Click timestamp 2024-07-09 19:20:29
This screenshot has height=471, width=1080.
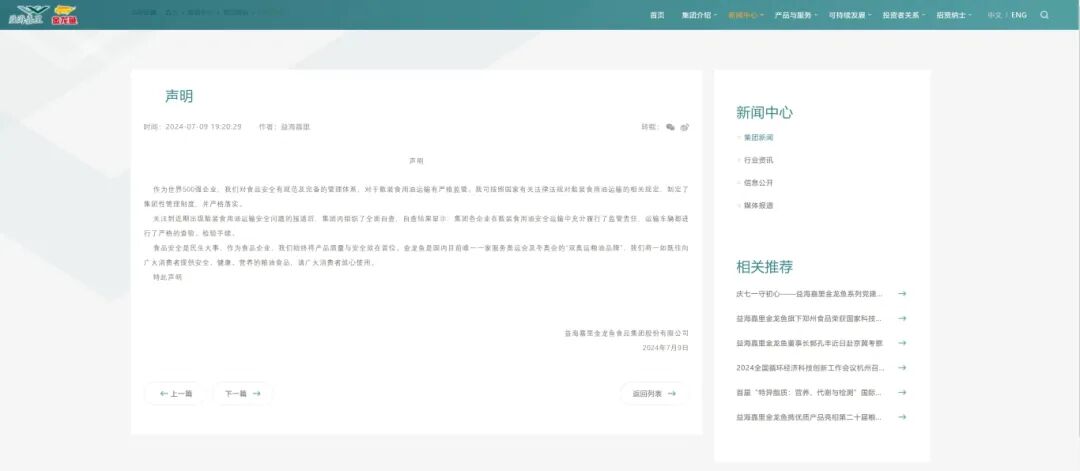[203, 127]
